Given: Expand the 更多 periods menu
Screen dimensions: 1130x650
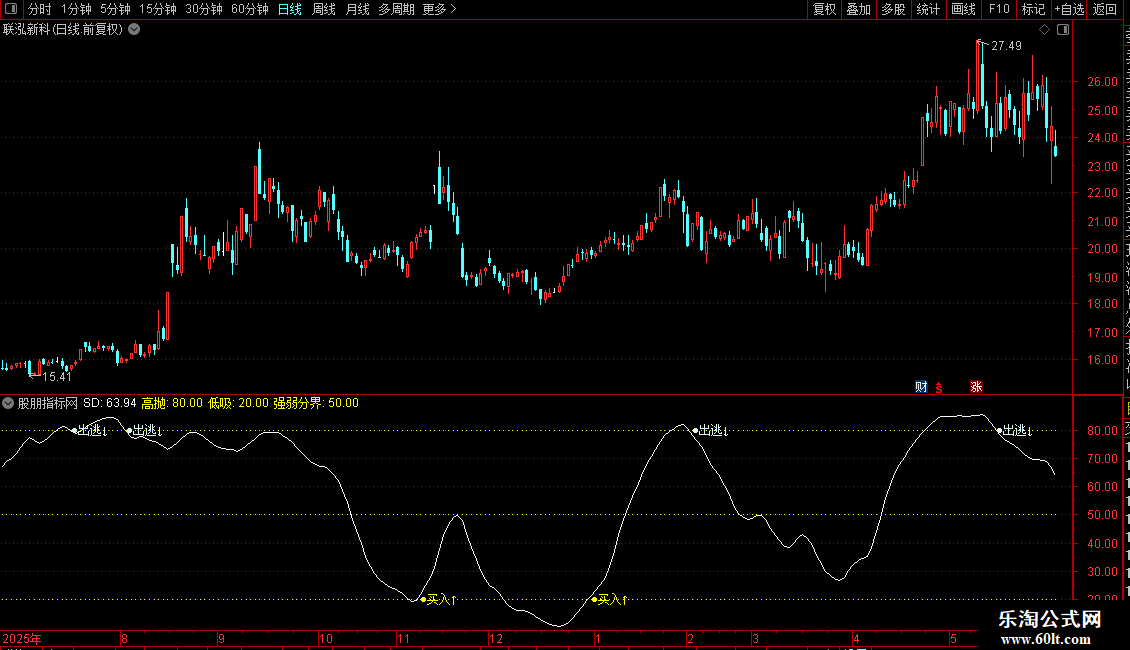Looking at the screenshot, I should click(440, 9).
